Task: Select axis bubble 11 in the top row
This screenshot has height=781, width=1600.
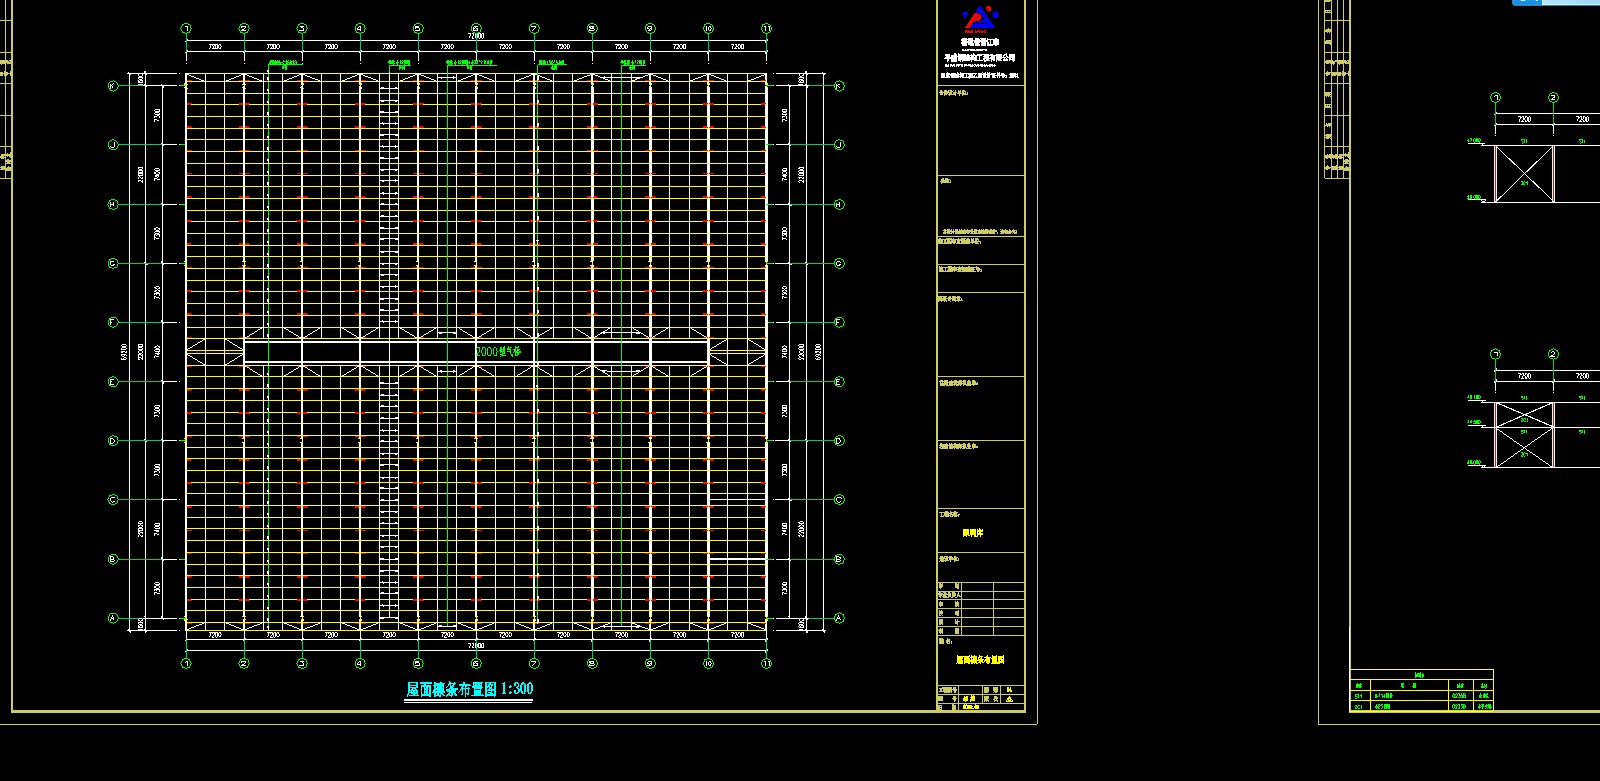Action: (766, 29)
